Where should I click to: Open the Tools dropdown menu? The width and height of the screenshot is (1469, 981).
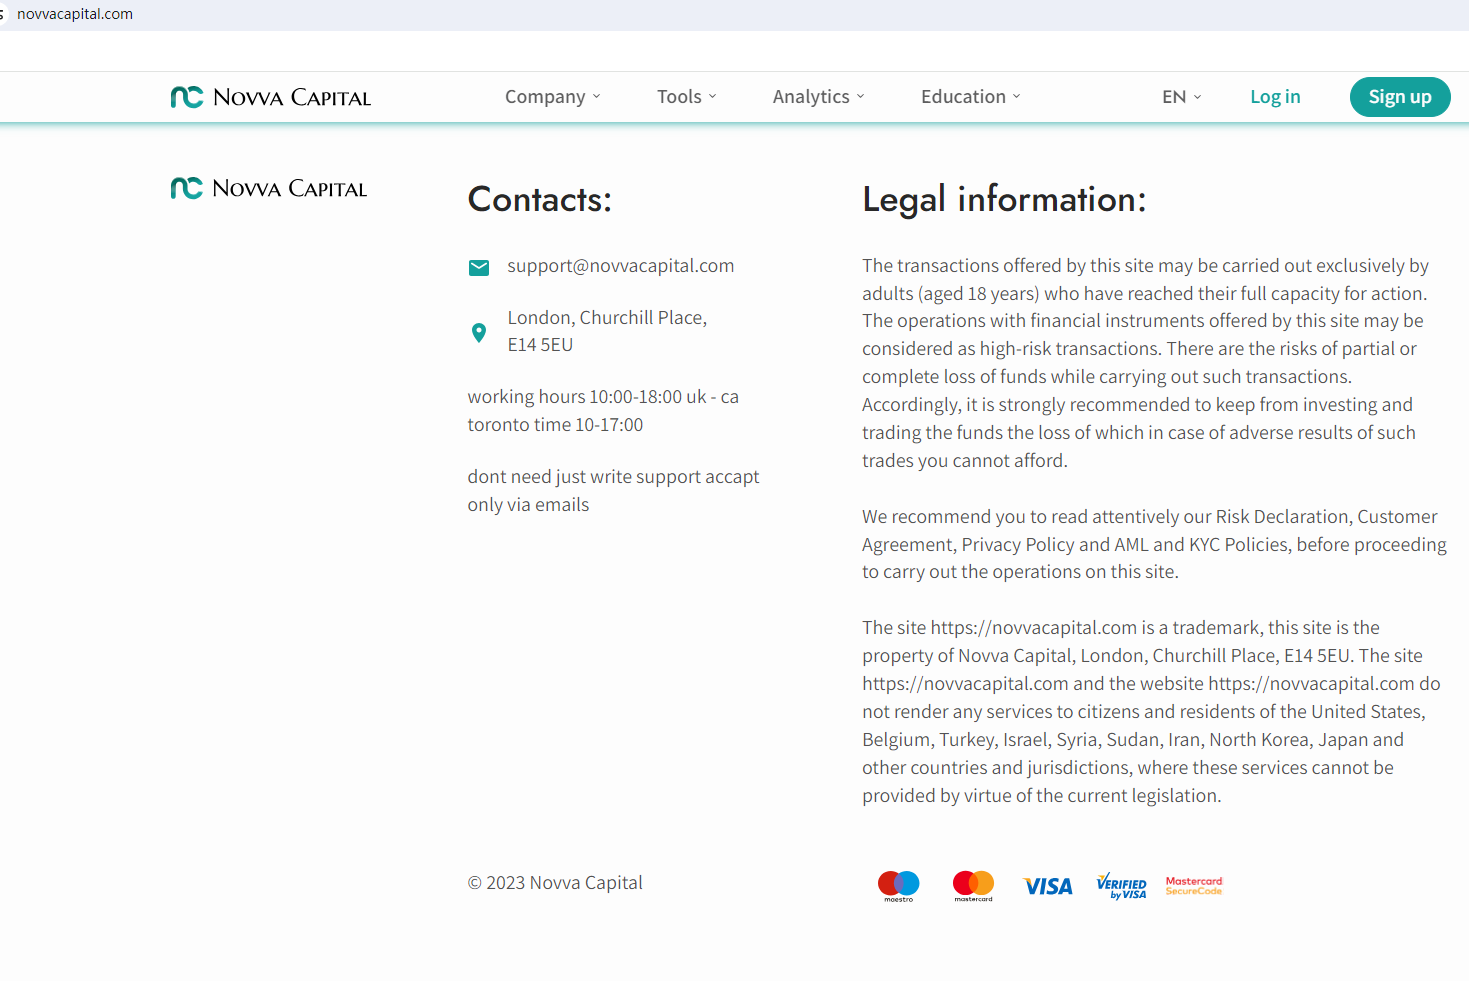click(687, 97)
